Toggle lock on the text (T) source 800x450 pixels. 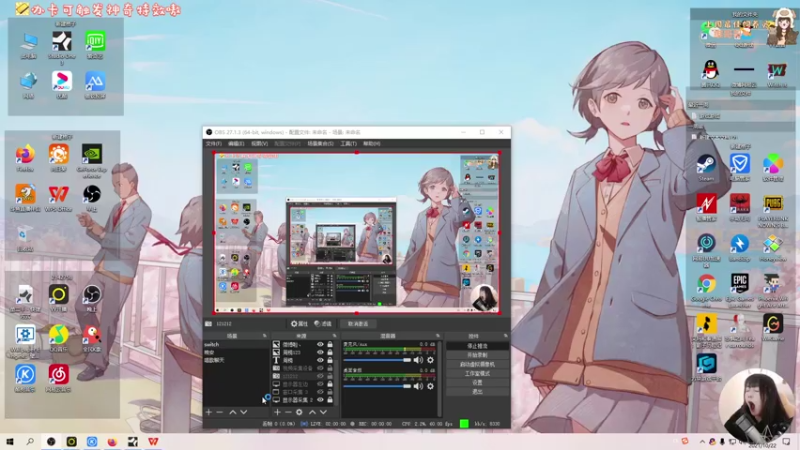[330, 360]
